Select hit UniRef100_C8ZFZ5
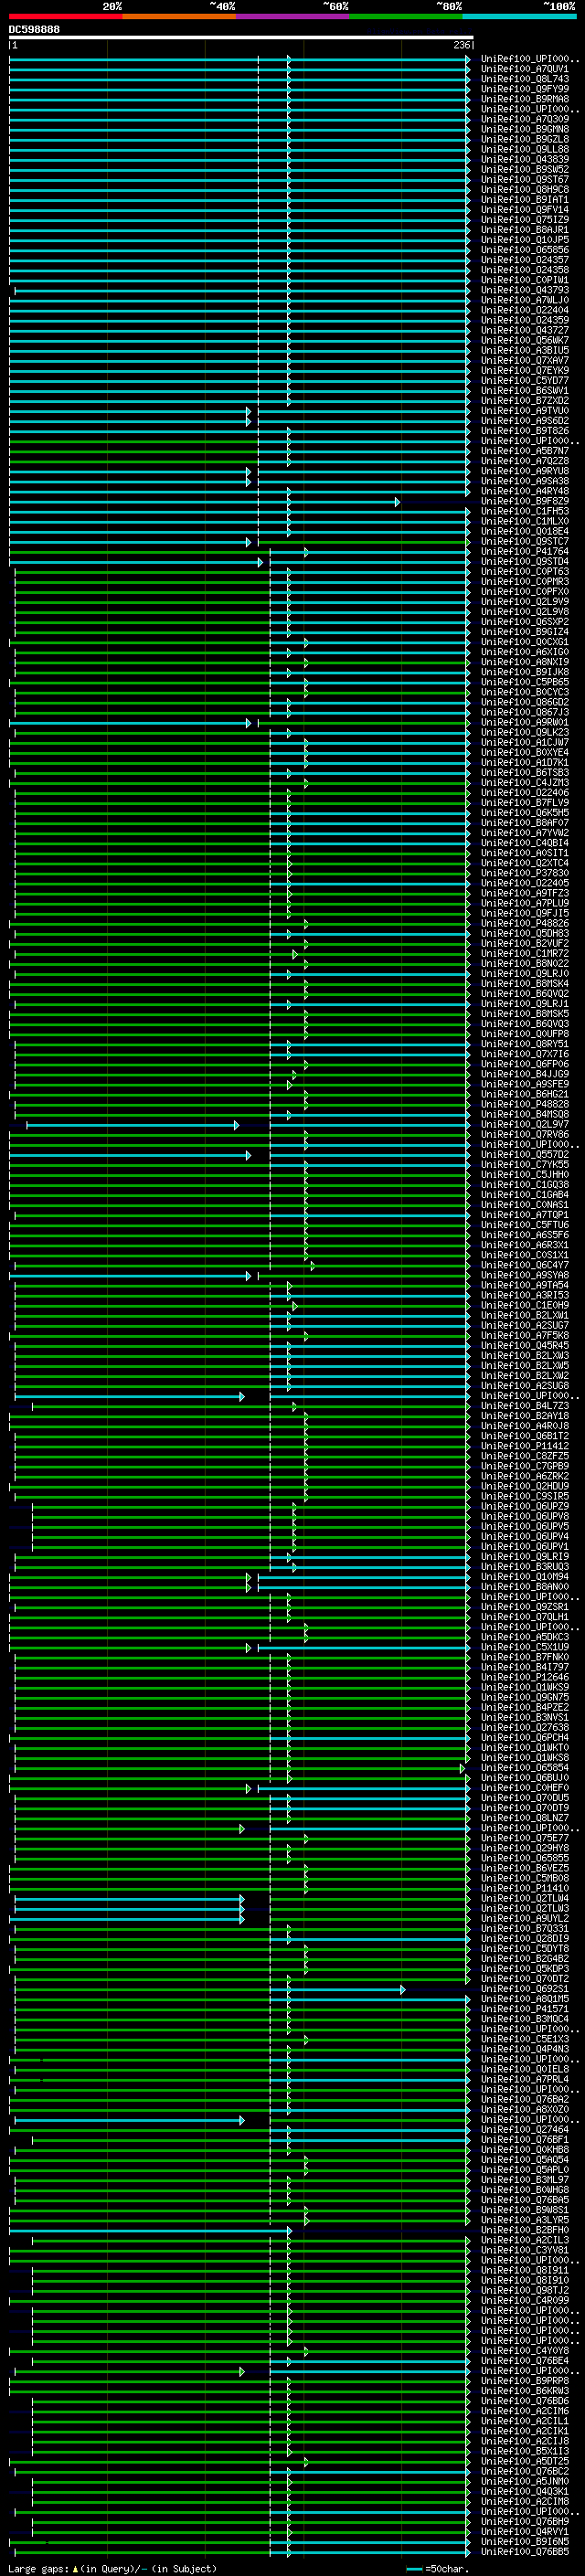Image resolution: width=585 pixels, height=2576 pixels. (x=525, y=1456)
